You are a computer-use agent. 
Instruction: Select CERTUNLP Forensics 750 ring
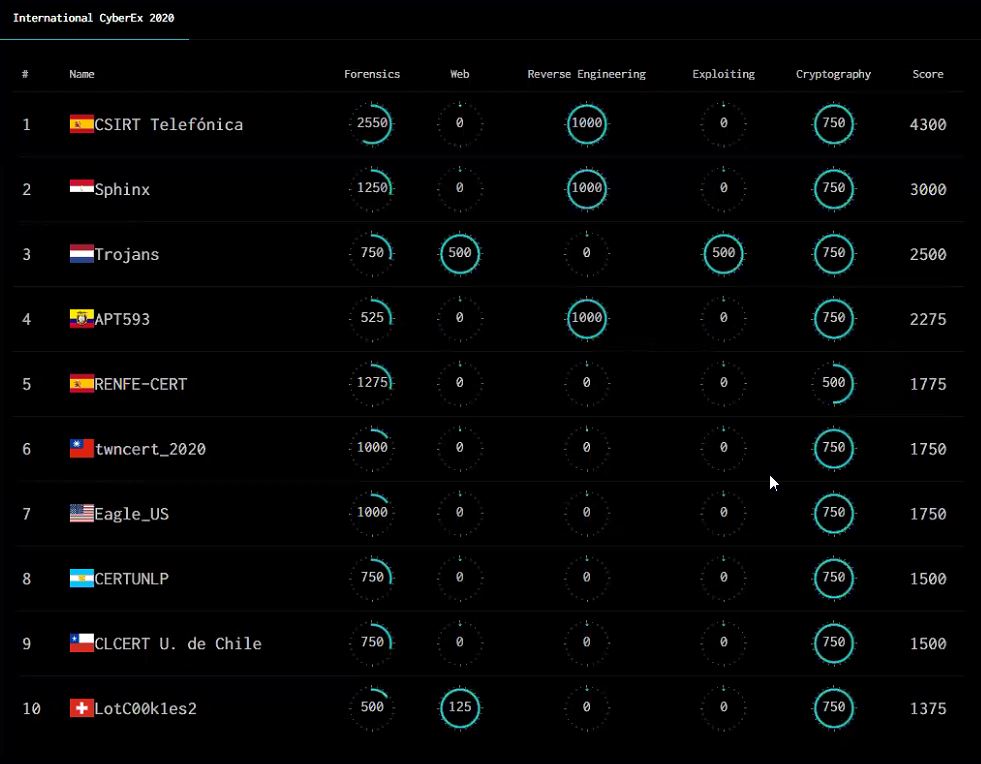(372, 578)
